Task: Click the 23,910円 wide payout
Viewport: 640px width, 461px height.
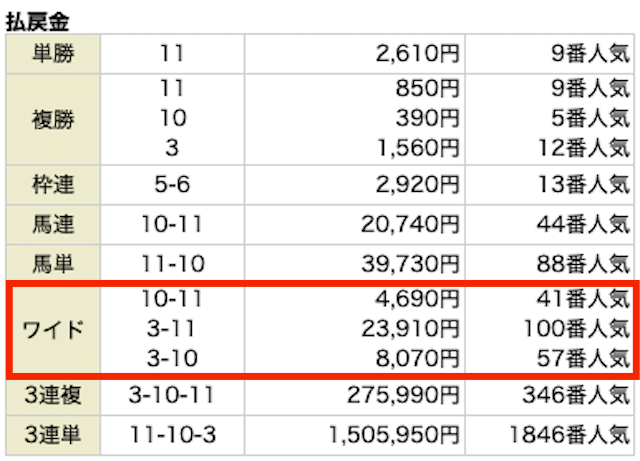Action: pyautogui.click(x=410, y=329)
